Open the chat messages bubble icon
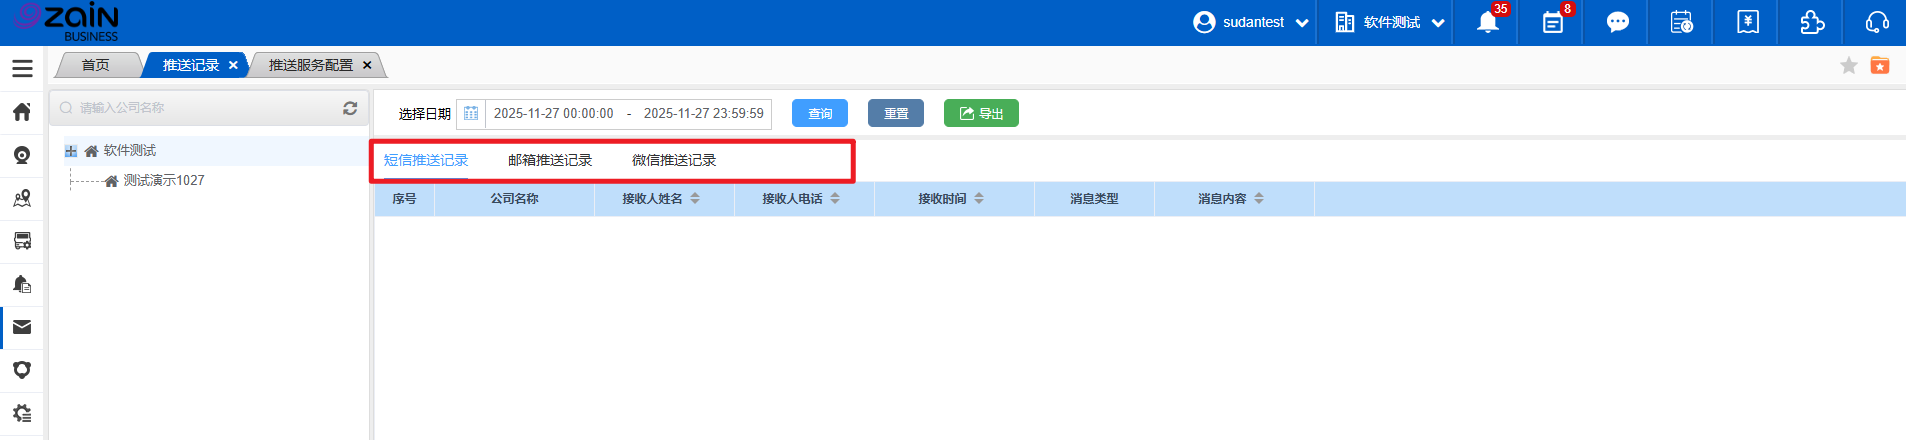The image size is (1906, 440). click(1617, 23)
